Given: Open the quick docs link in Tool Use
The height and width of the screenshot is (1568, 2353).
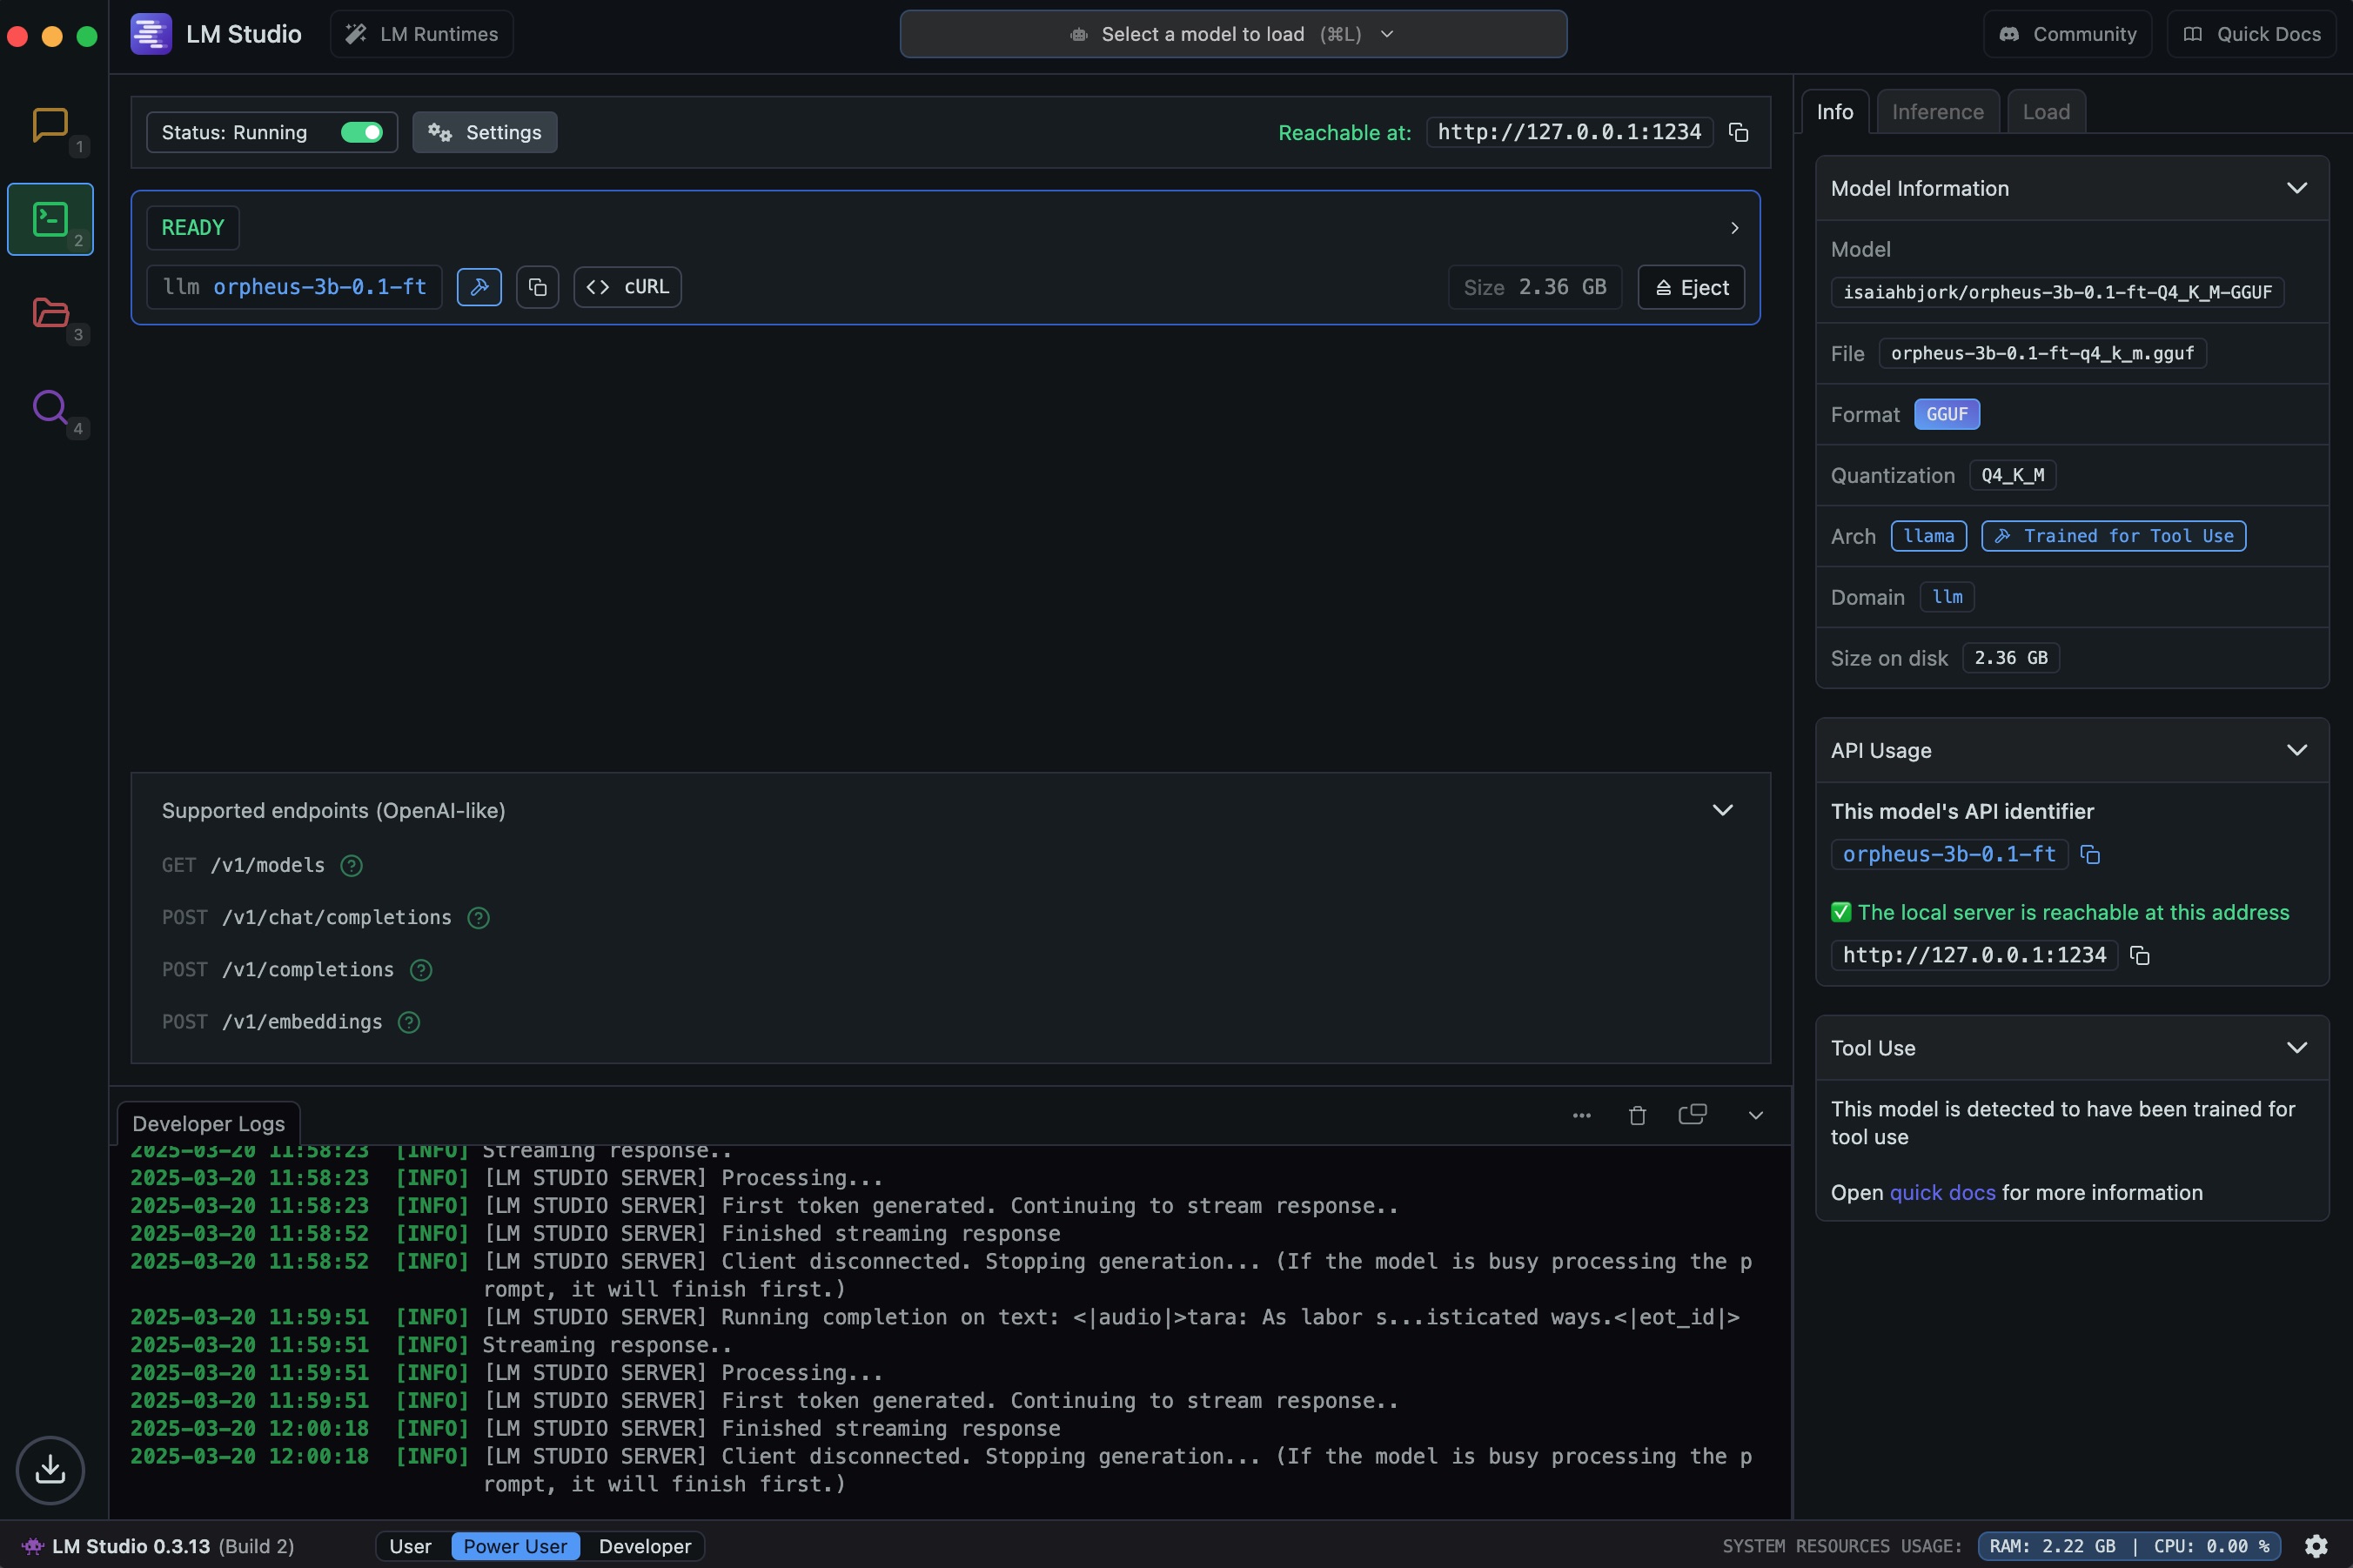Looking at the screenshot, I should [x=1942, y=1192].
